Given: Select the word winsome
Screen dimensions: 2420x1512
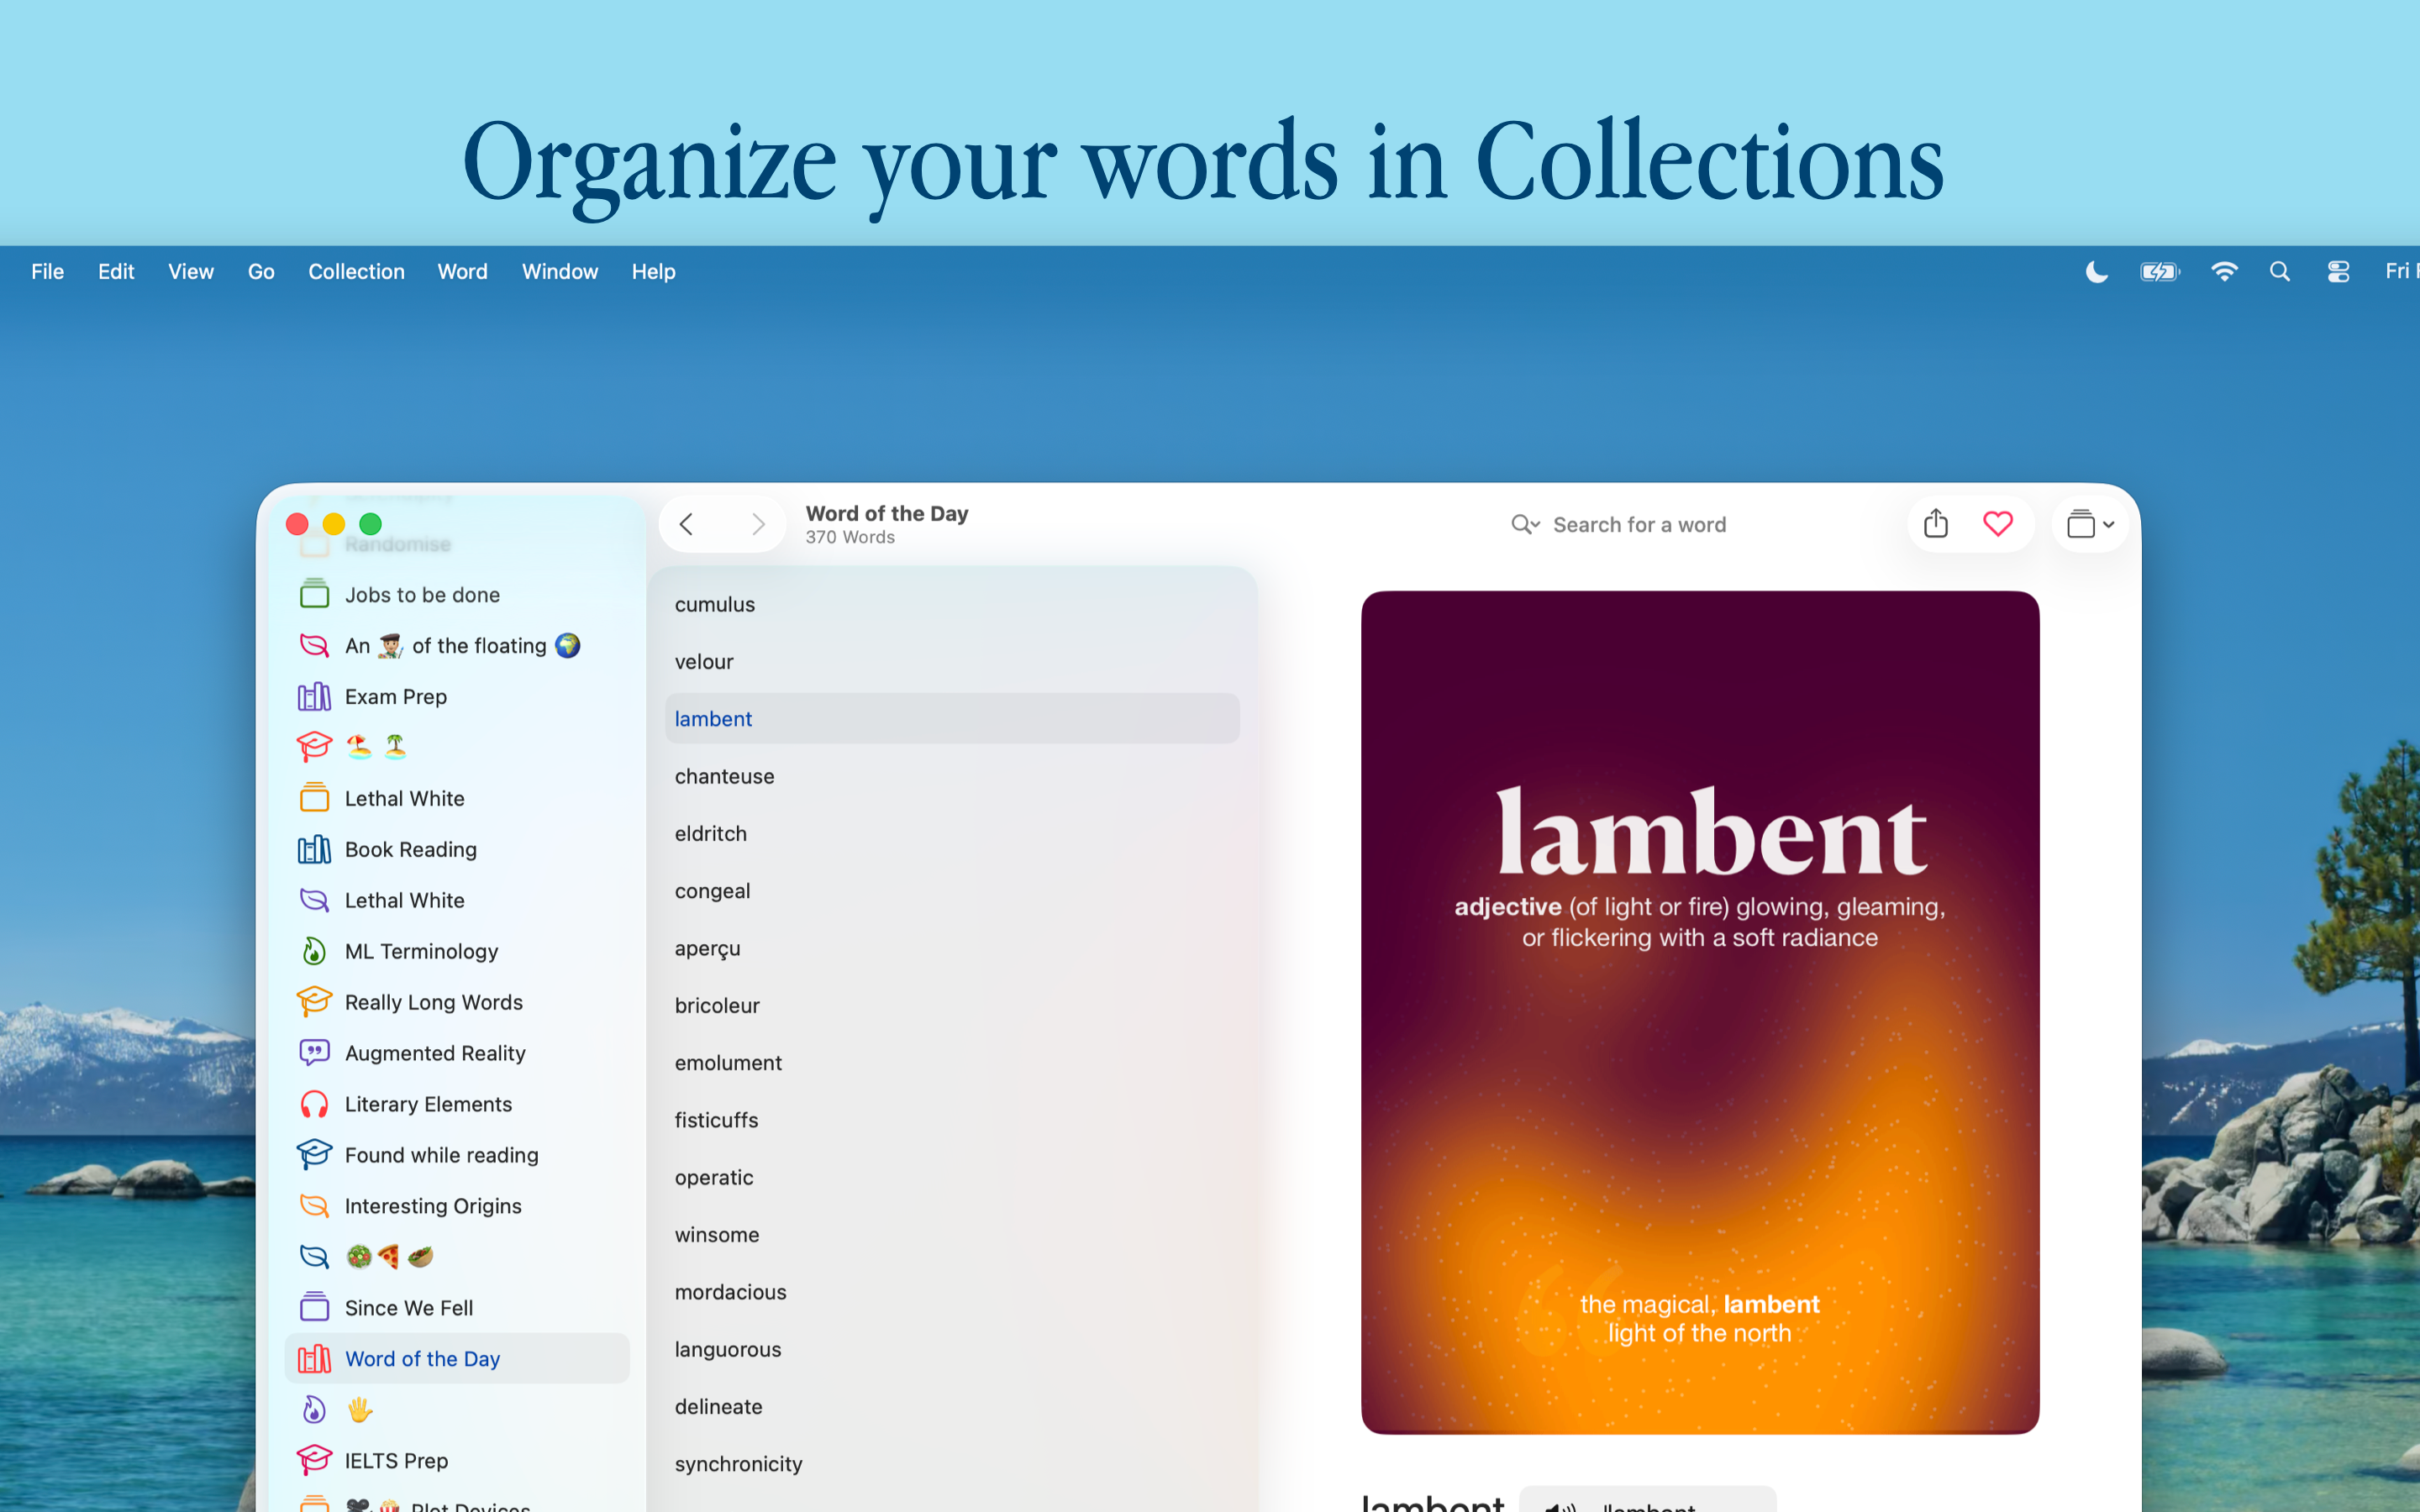Looking at the screenshot, I should [951, 1234].
